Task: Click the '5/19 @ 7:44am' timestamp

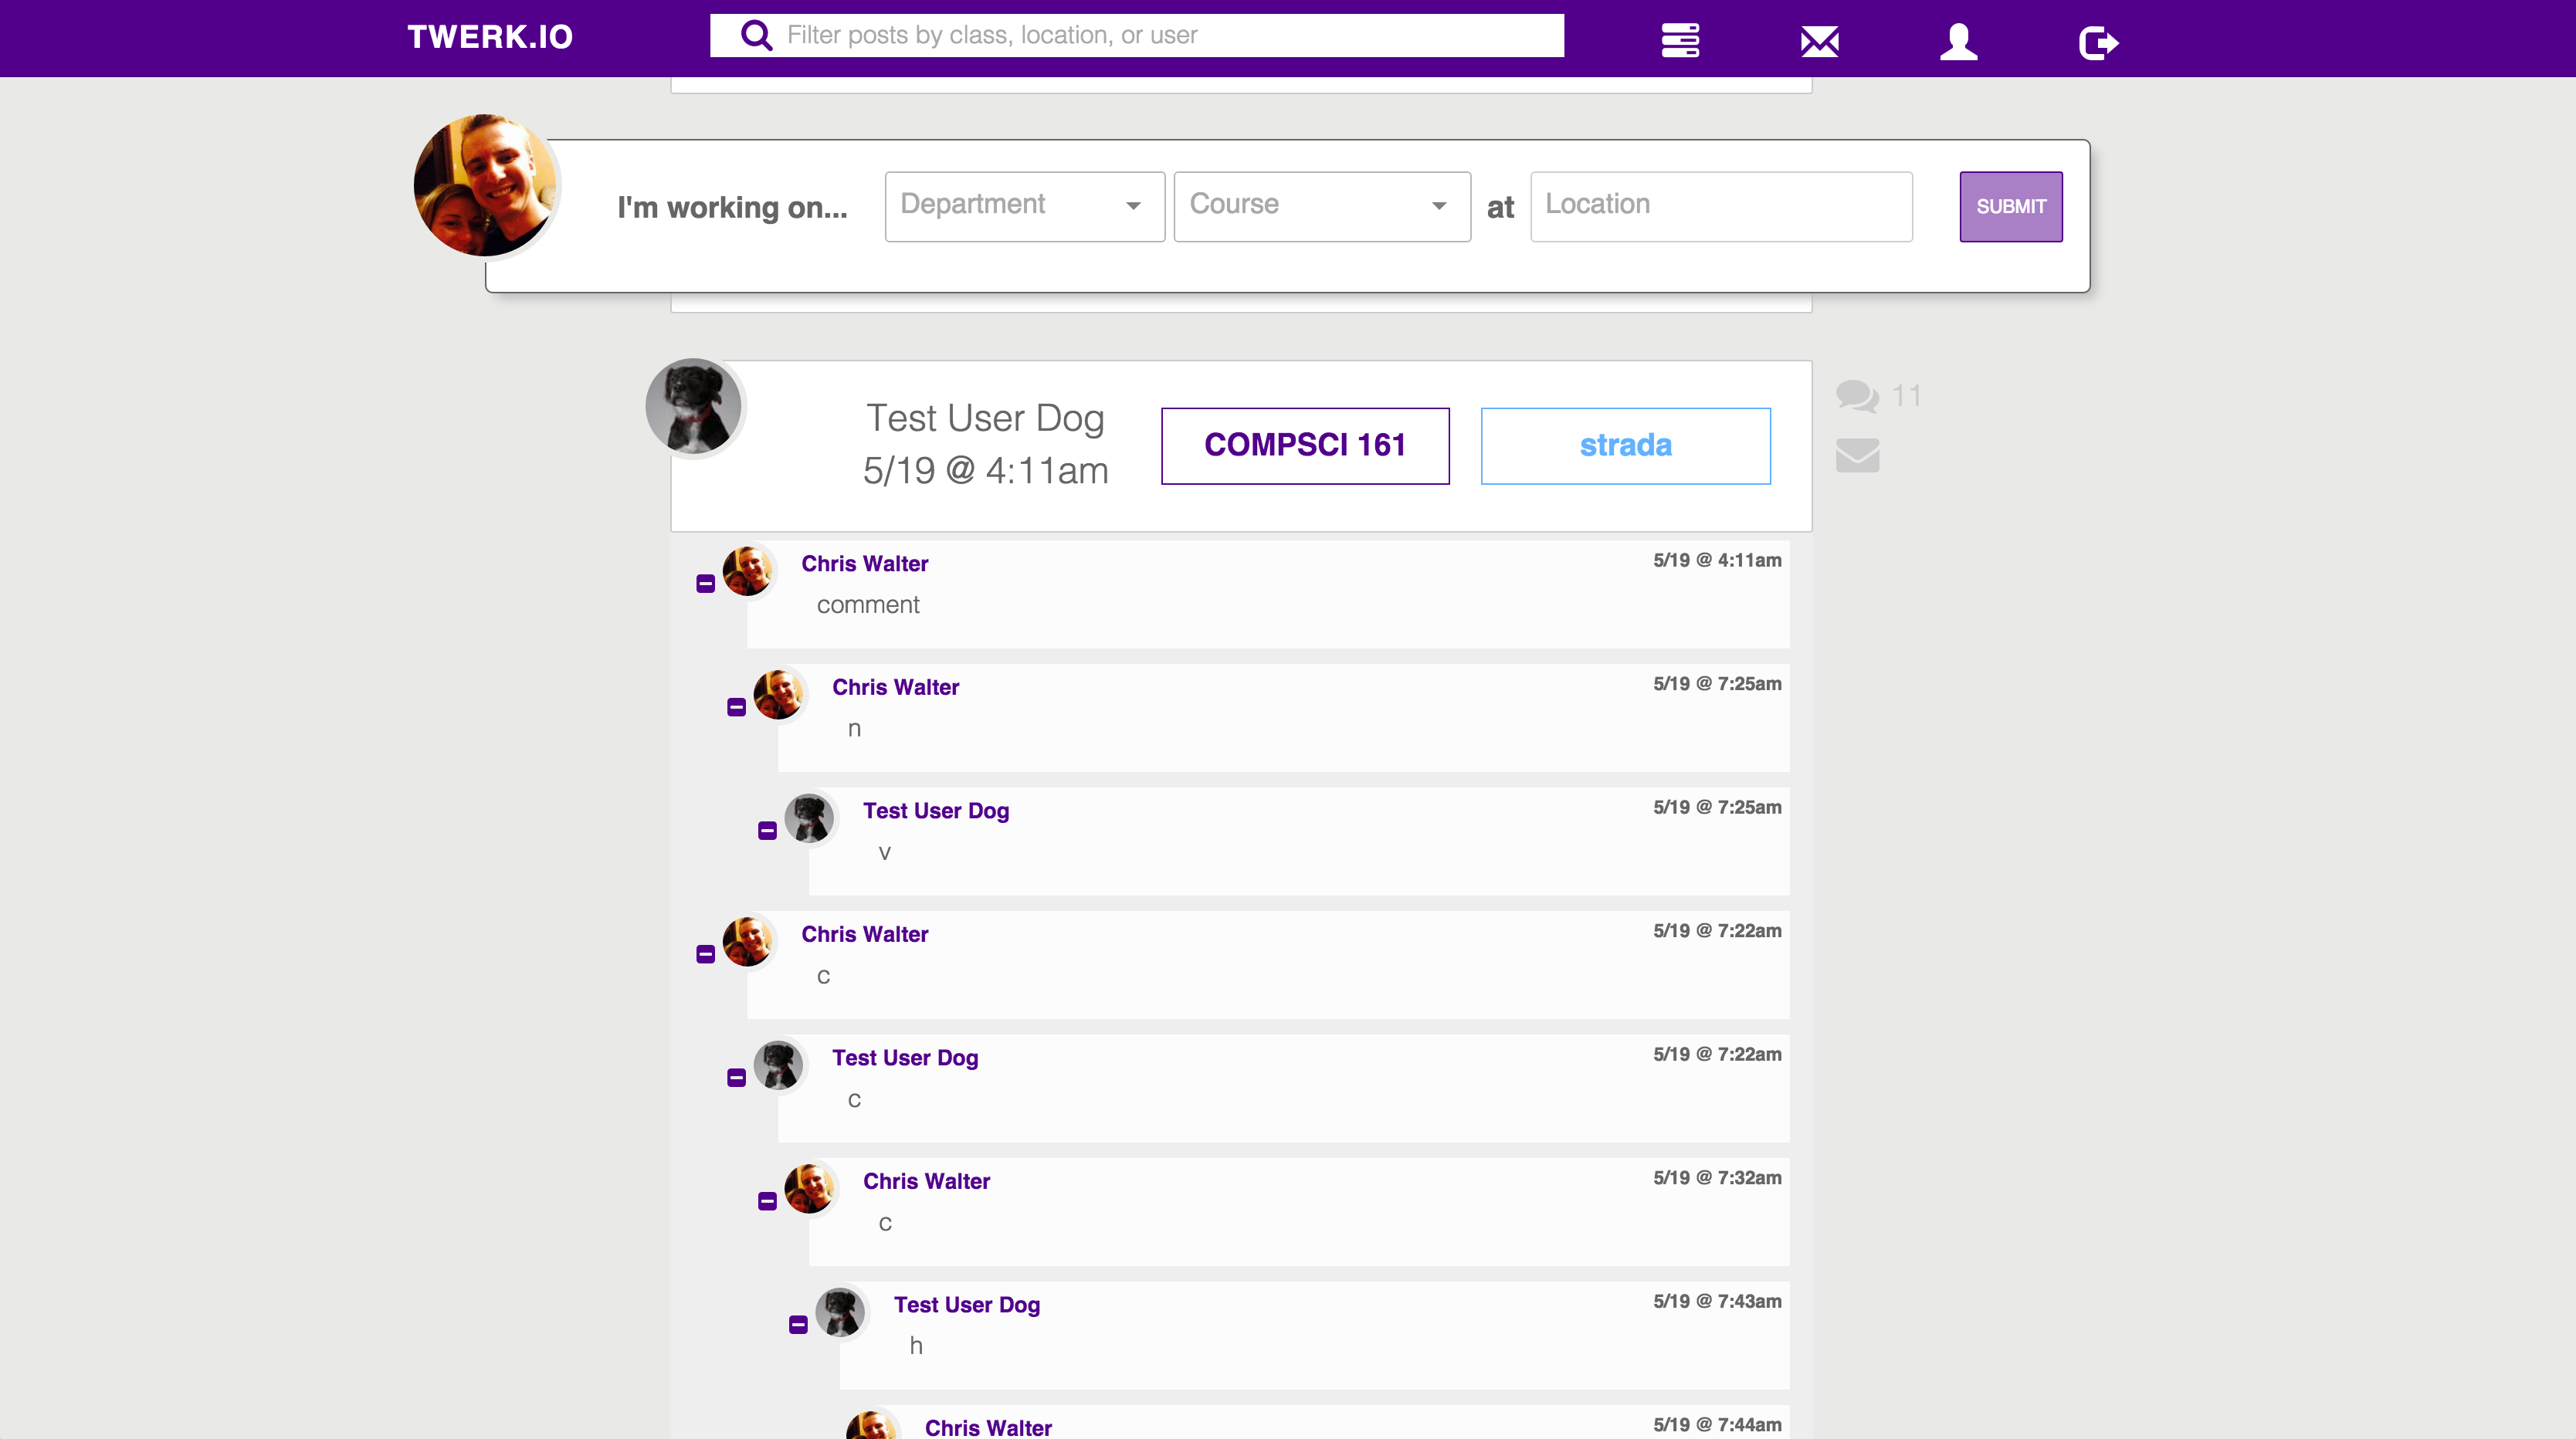Action: pyautogui.click(x=1717, y=1425)
